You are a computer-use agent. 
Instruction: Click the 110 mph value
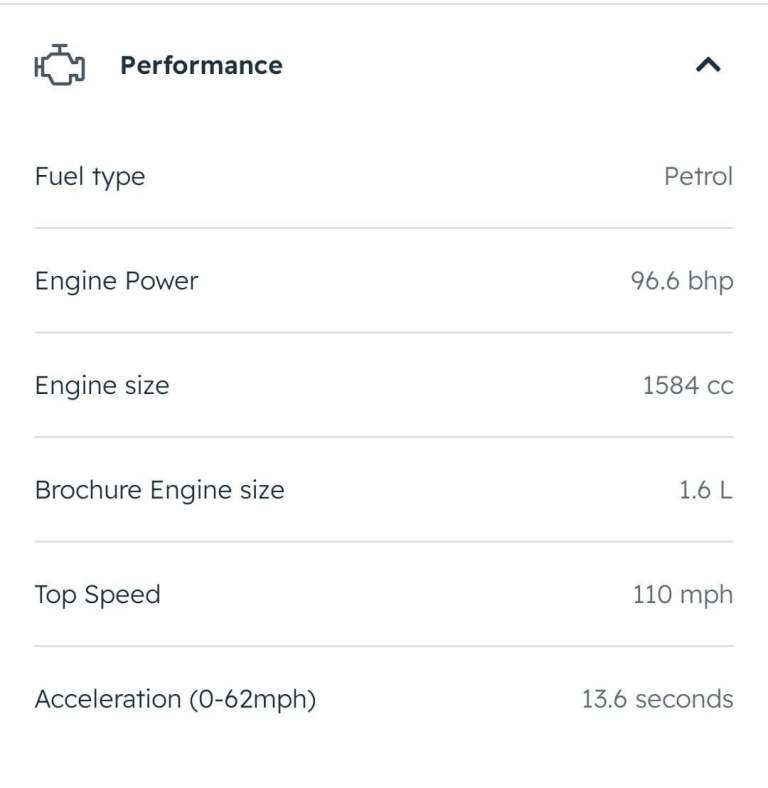pos(682,595)
